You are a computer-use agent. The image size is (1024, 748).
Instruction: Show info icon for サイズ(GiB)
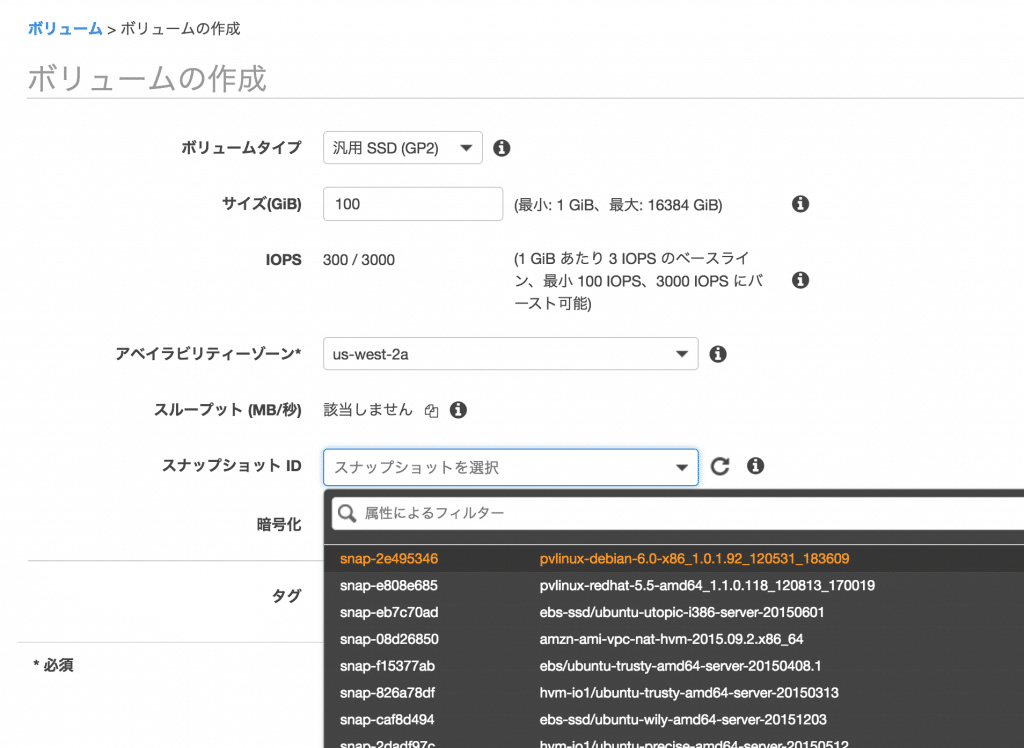(x=800, y=204)
